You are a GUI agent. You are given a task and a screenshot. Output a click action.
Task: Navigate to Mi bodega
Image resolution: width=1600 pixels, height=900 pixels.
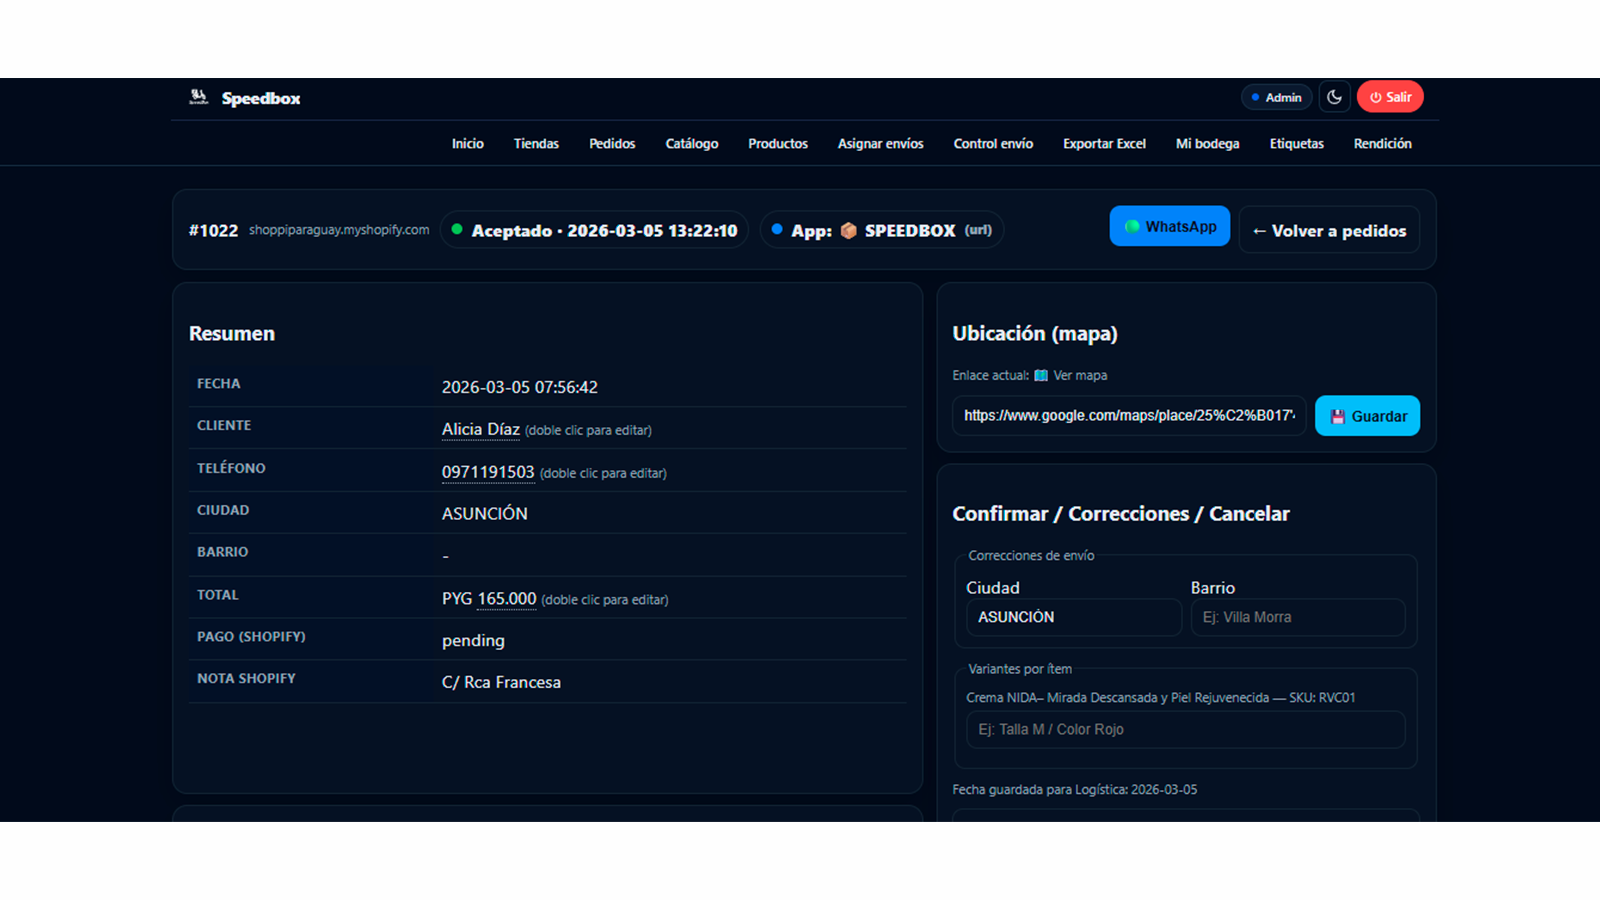pos(1207,144)
